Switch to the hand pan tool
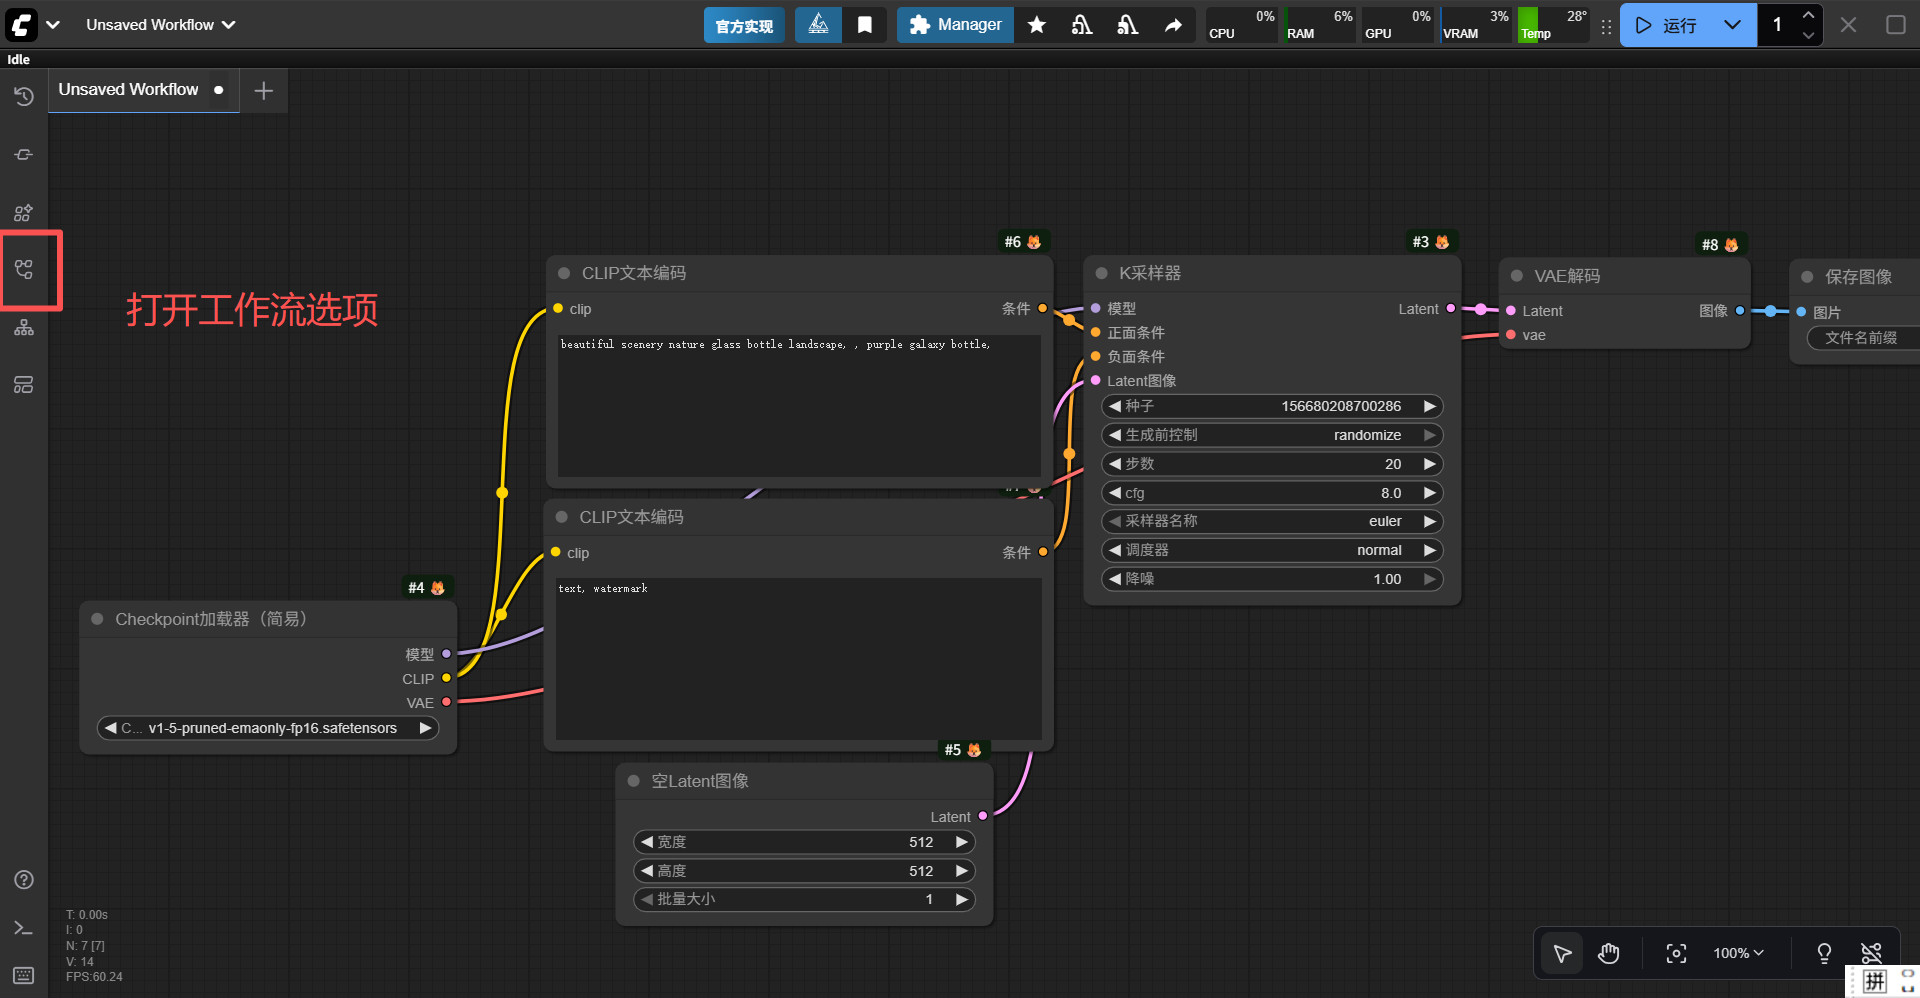This screenshot has height=998, width=1920. coord(1608,953)
